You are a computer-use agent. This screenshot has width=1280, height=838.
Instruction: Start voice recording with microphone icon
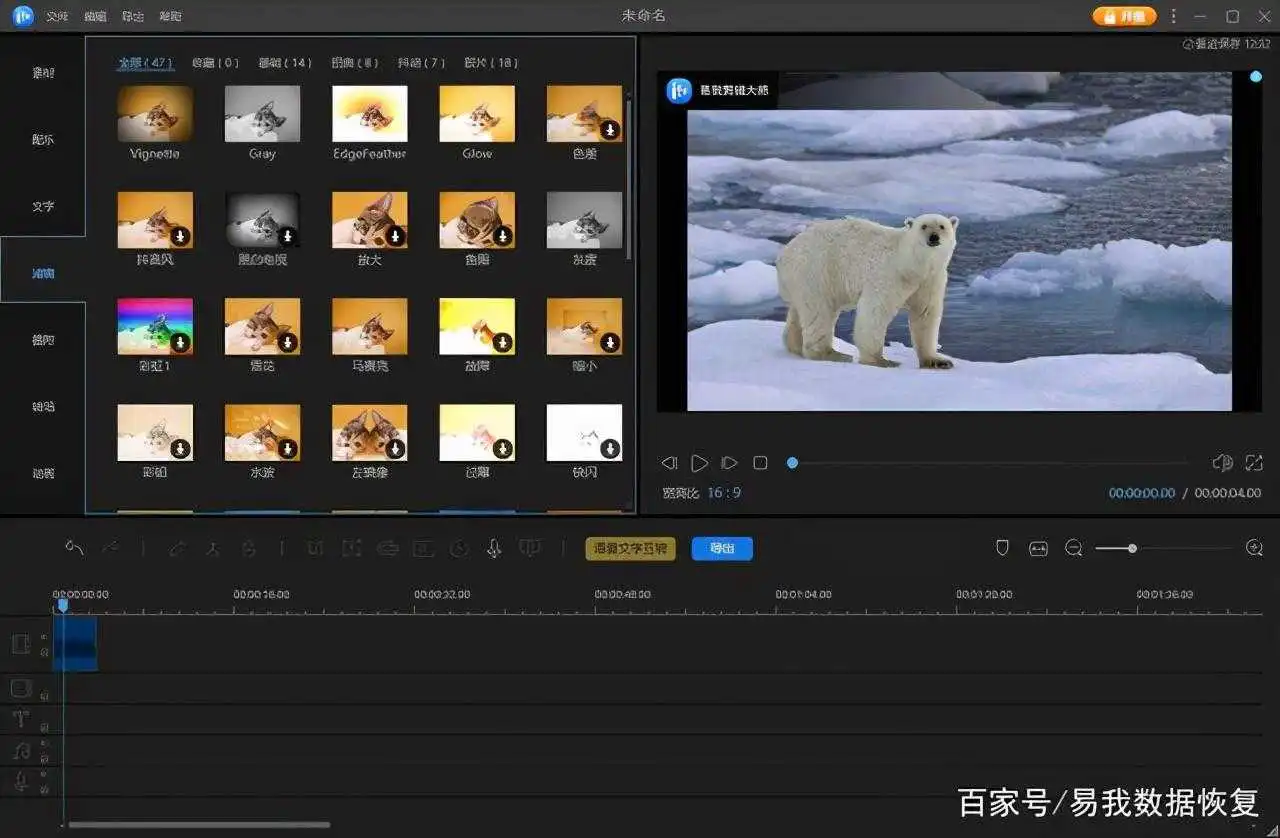(494, 548)
